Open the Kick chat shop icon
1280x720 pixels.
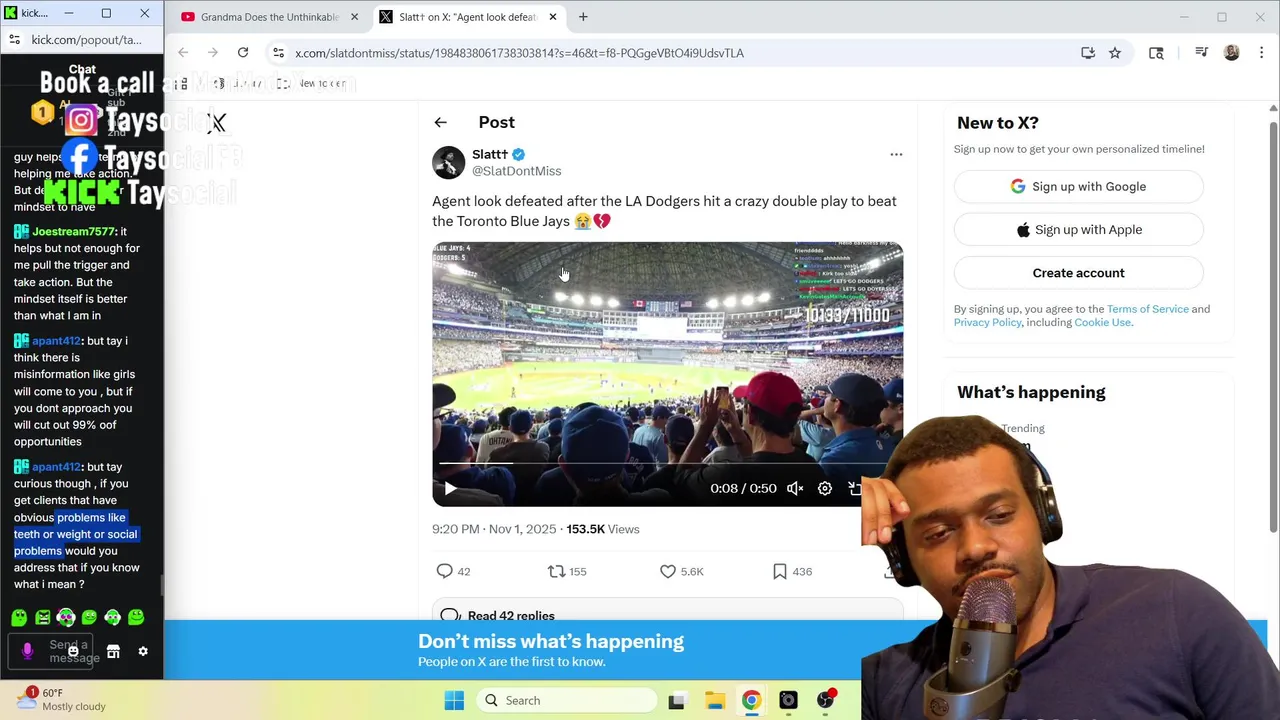click(113, 651)
